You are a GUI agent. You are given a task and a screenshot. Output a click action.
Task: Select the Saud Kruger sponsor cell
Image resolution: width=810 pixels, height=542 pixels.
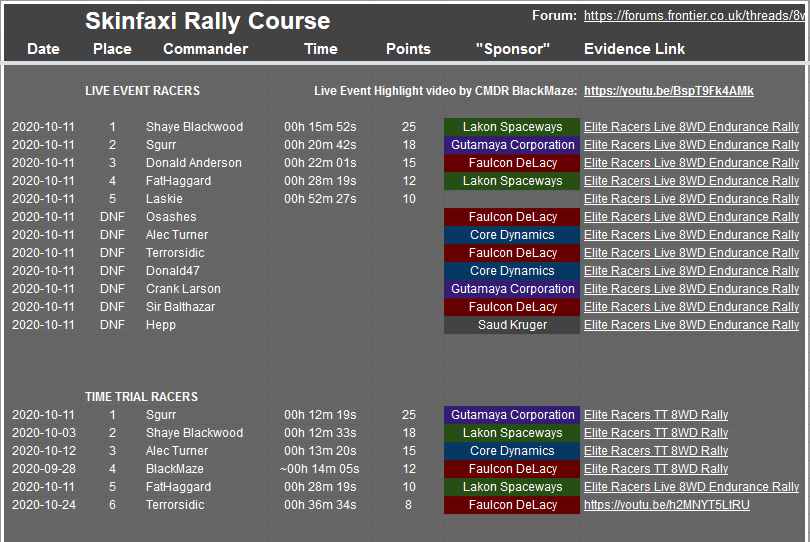point(512,325)
